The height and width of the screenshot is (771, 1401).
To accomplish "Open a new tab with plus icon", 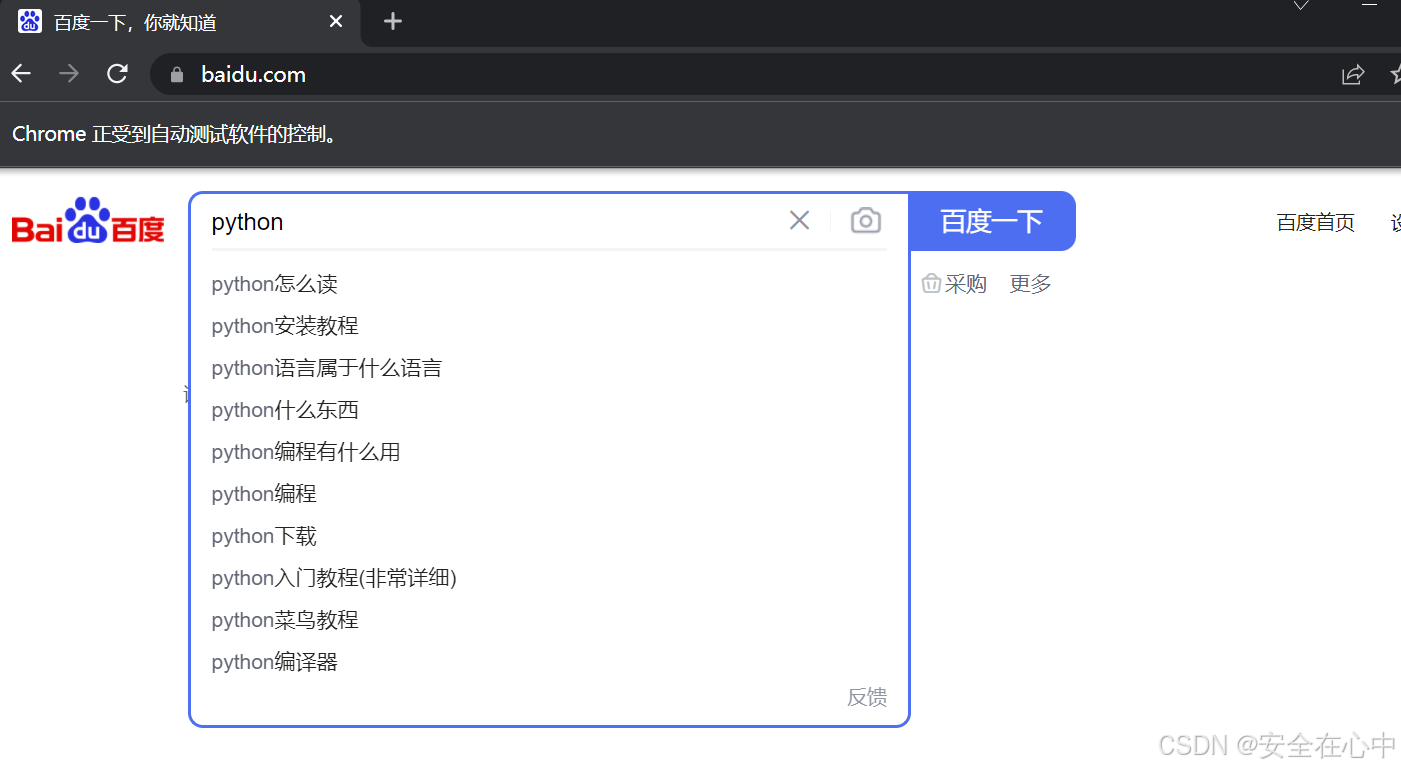I will (x=393, y=21).
